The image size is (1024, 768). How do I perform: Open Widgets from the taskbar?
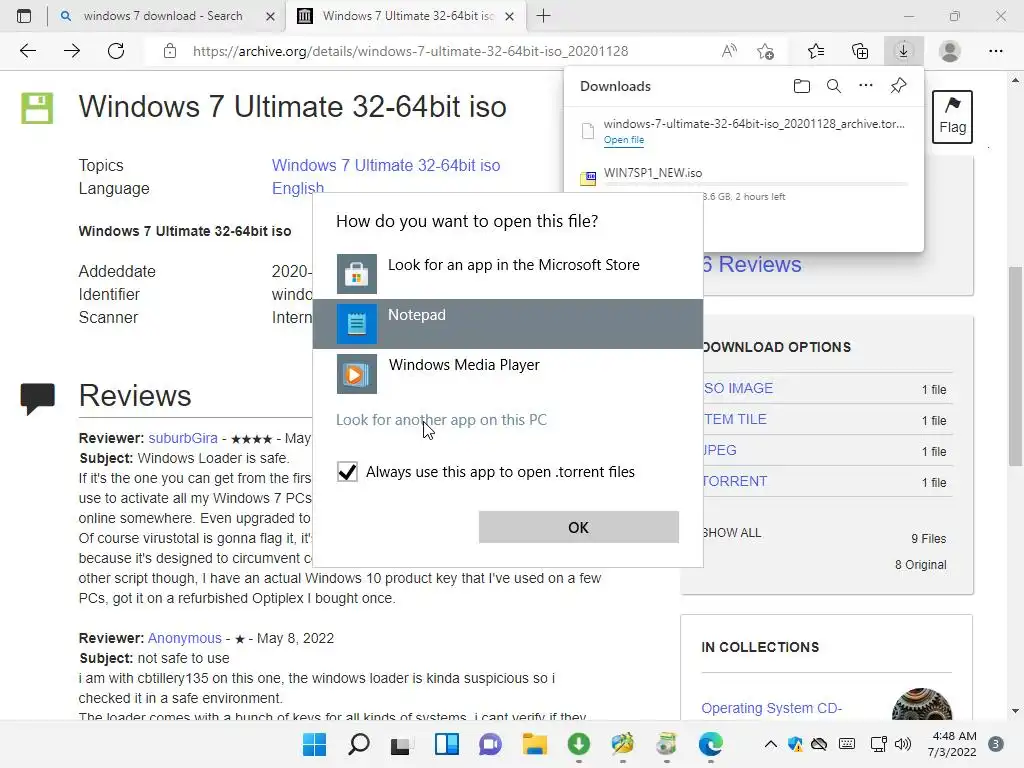pos(447,744)
